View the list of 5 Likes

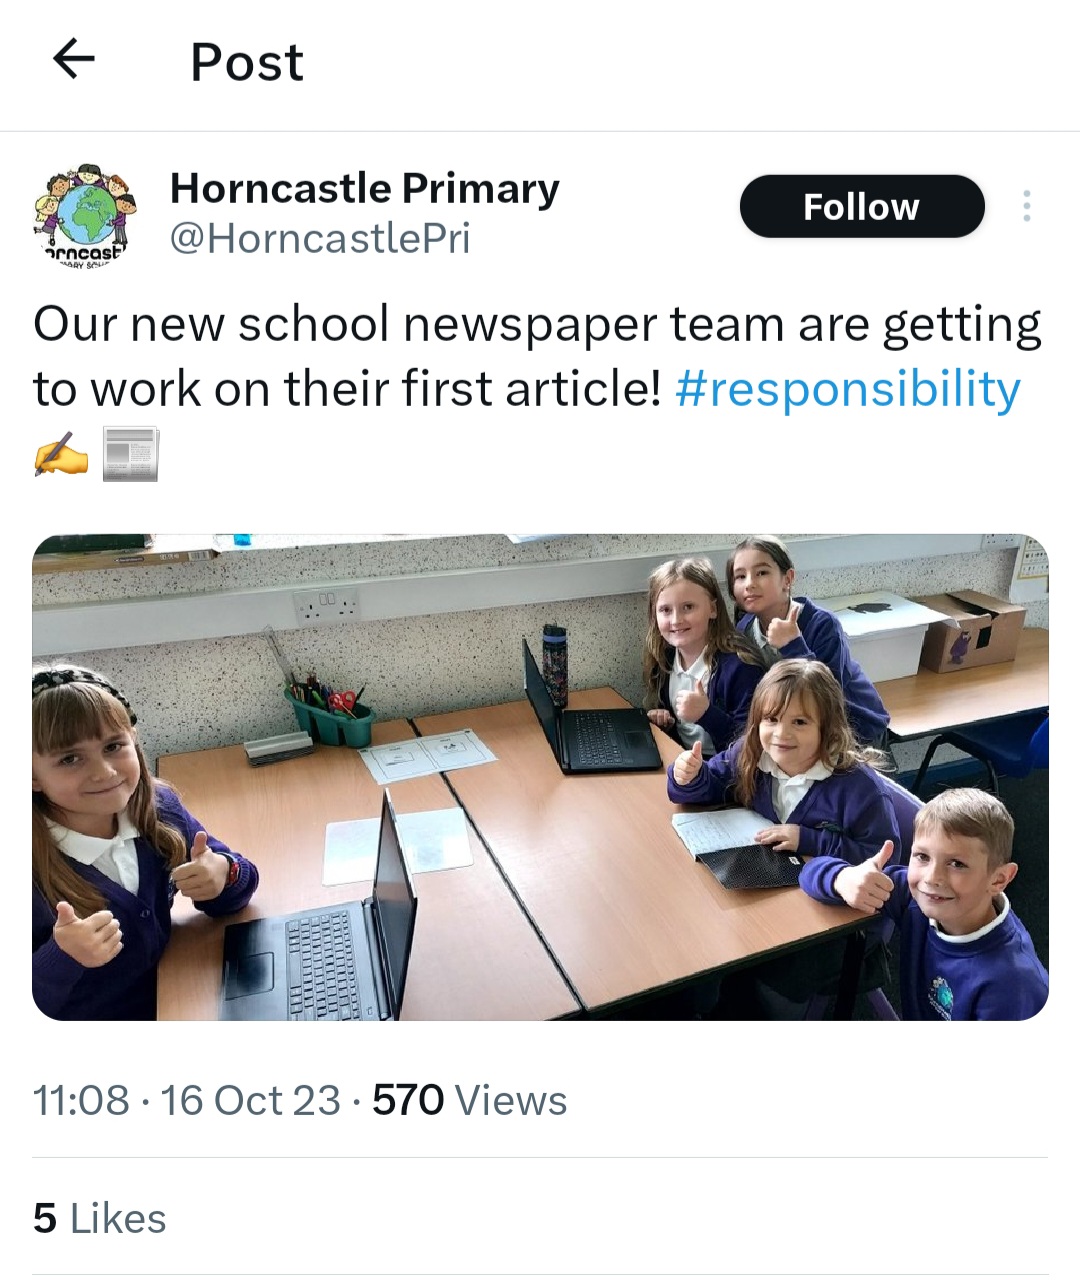[100, 1218]
